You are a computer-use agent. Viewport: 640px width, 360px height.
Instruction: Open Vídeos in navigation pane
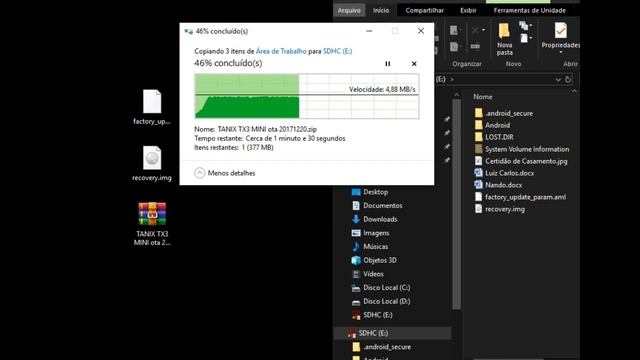click(367, 274)
